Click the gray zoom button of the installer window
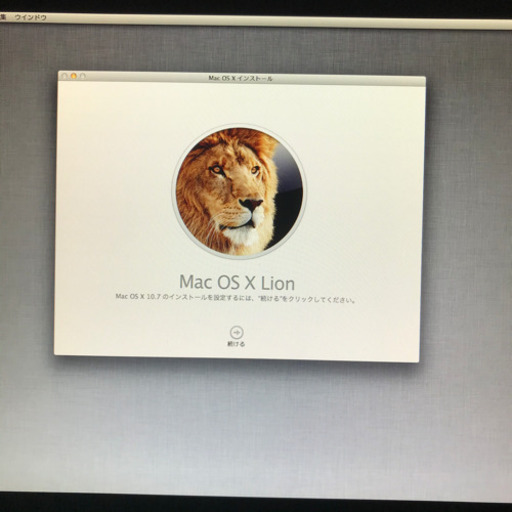512x512 pixels. (x=83, y=76)
